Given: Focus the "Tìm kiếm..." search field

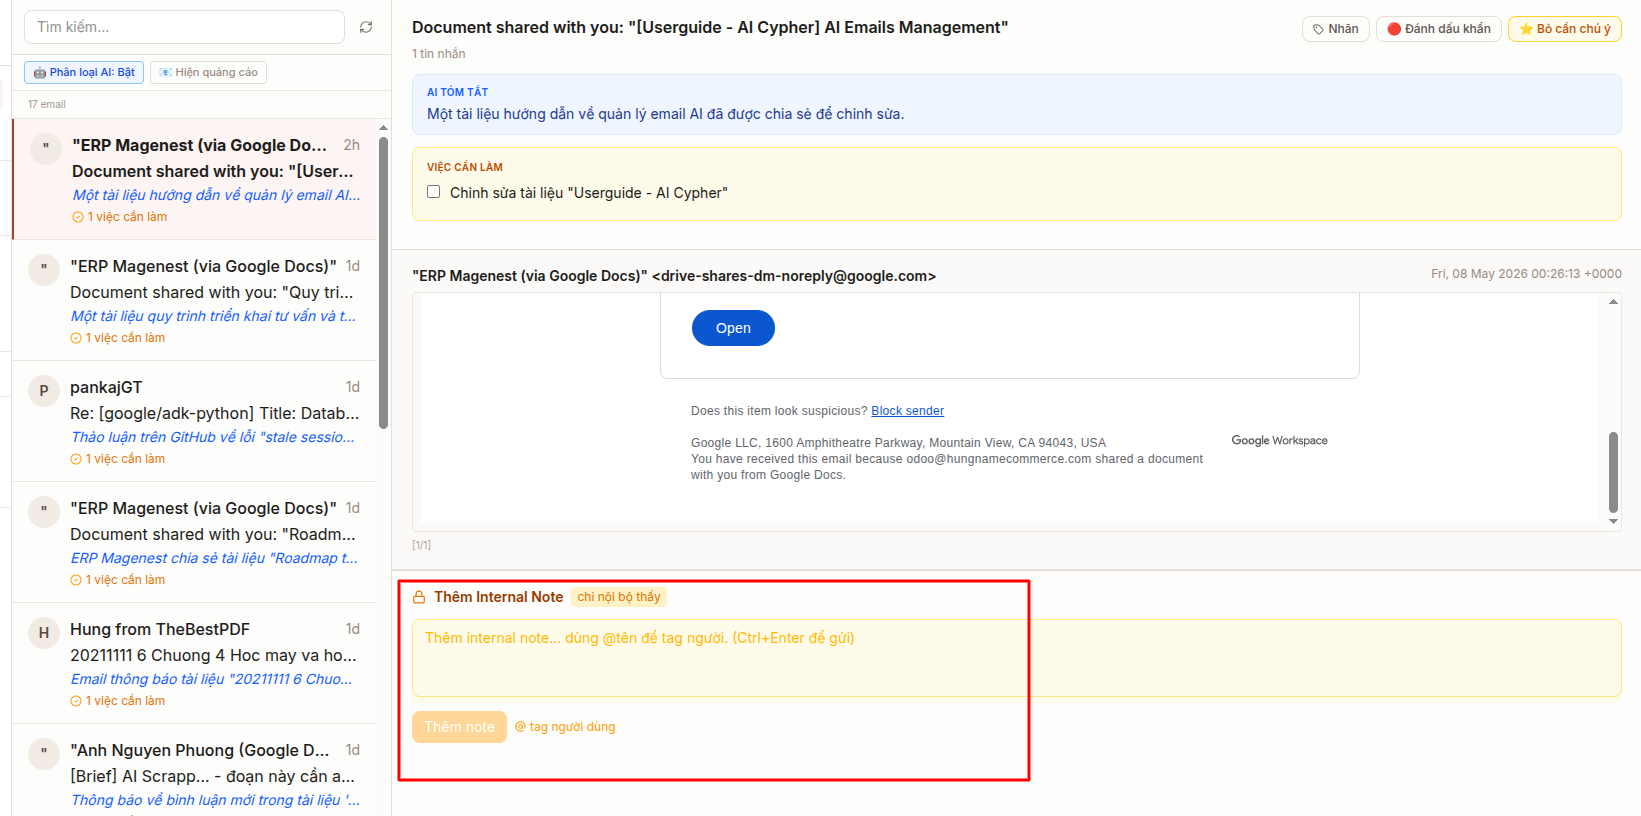Looking at the screenshot, I should (x=184, y=27).
